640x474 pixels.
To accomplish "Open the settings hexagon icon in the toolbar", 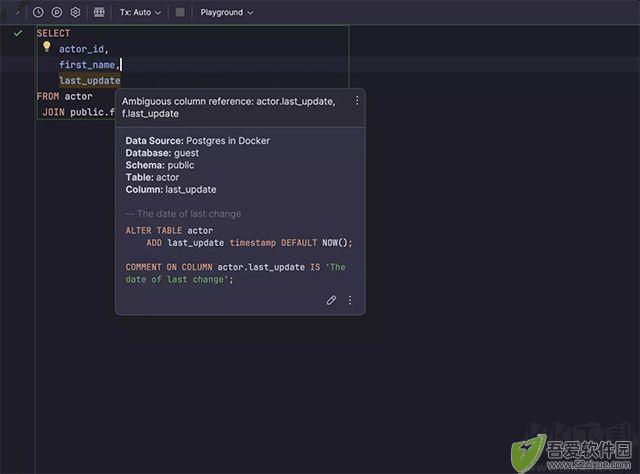I will 75,12.
